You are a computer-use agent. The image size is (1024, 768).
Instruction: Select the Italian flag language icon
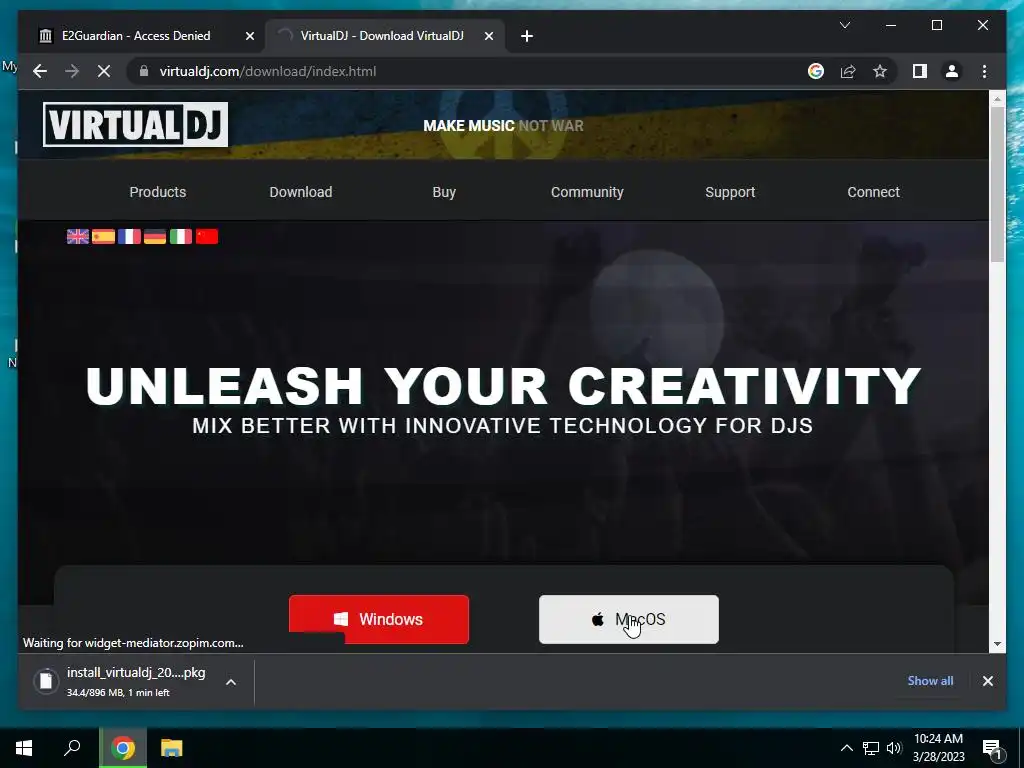(x=181, y=236)
